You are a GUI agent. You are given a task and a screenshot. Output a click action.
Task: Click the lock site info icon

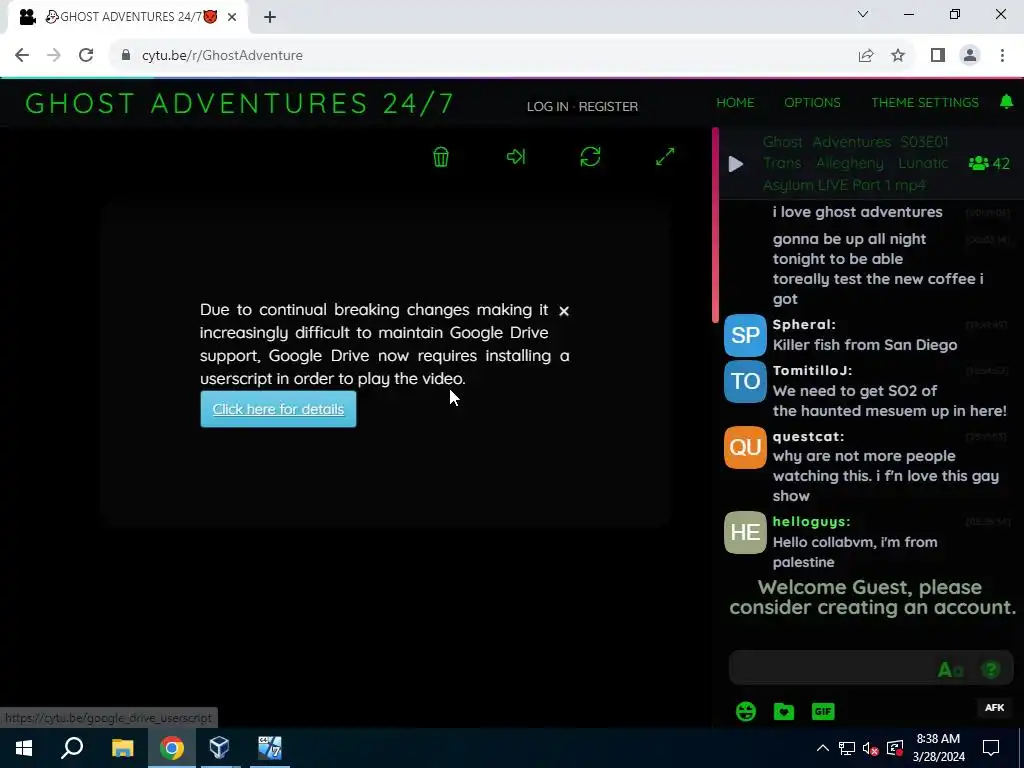click(x=126, y=56)
